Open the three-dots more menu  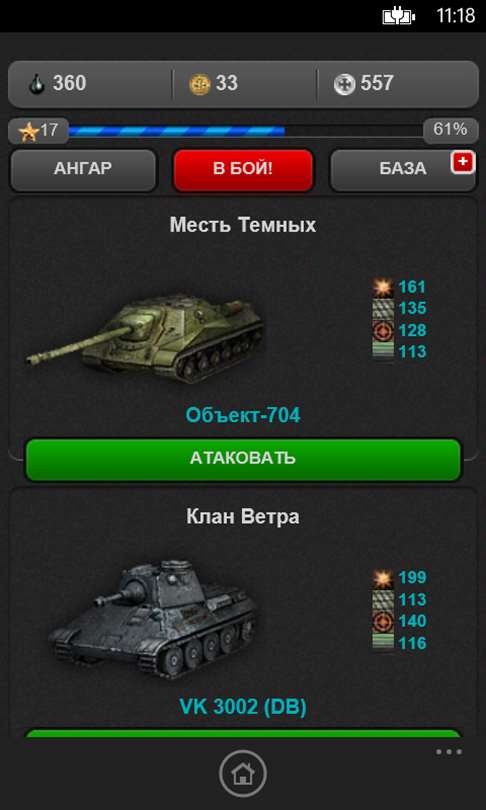pos(449,752)
